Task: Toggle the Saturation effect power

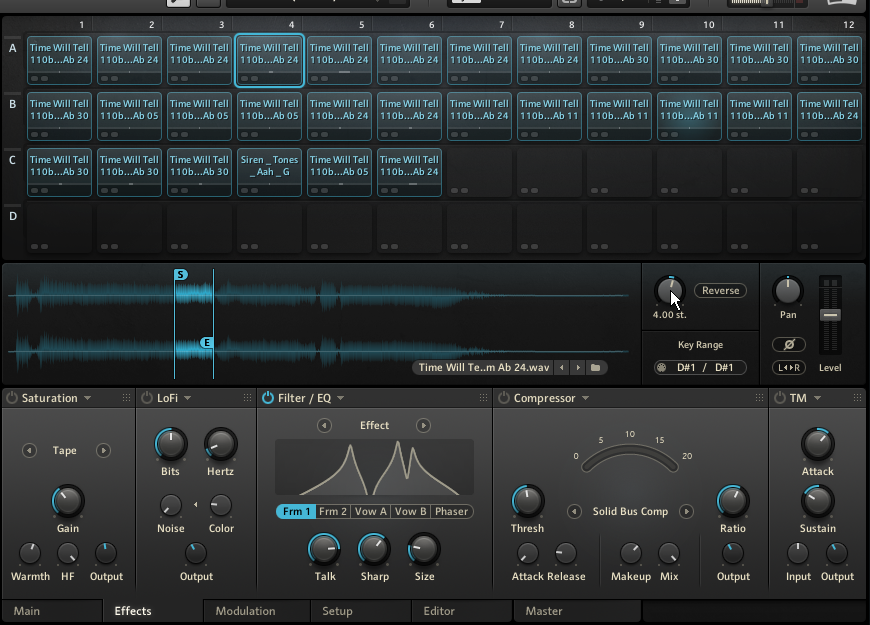Action: [12, 398]
